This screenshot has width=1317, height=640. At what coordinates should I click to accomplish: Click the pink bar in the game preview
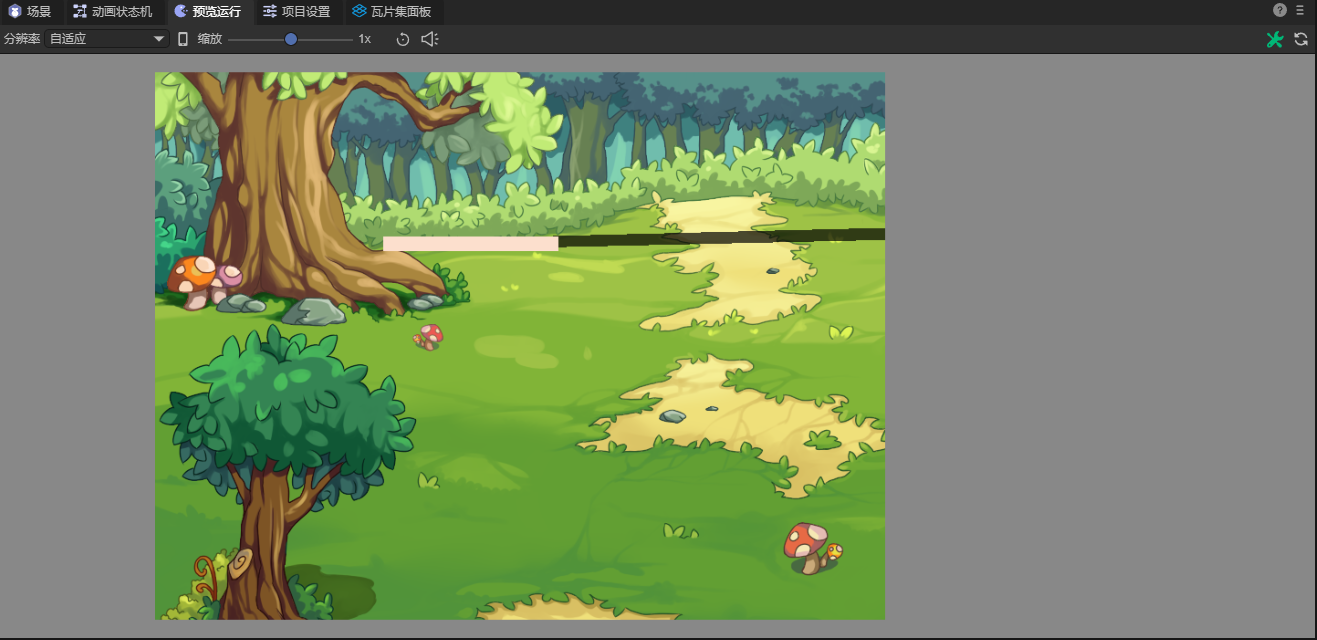point(470,243)
